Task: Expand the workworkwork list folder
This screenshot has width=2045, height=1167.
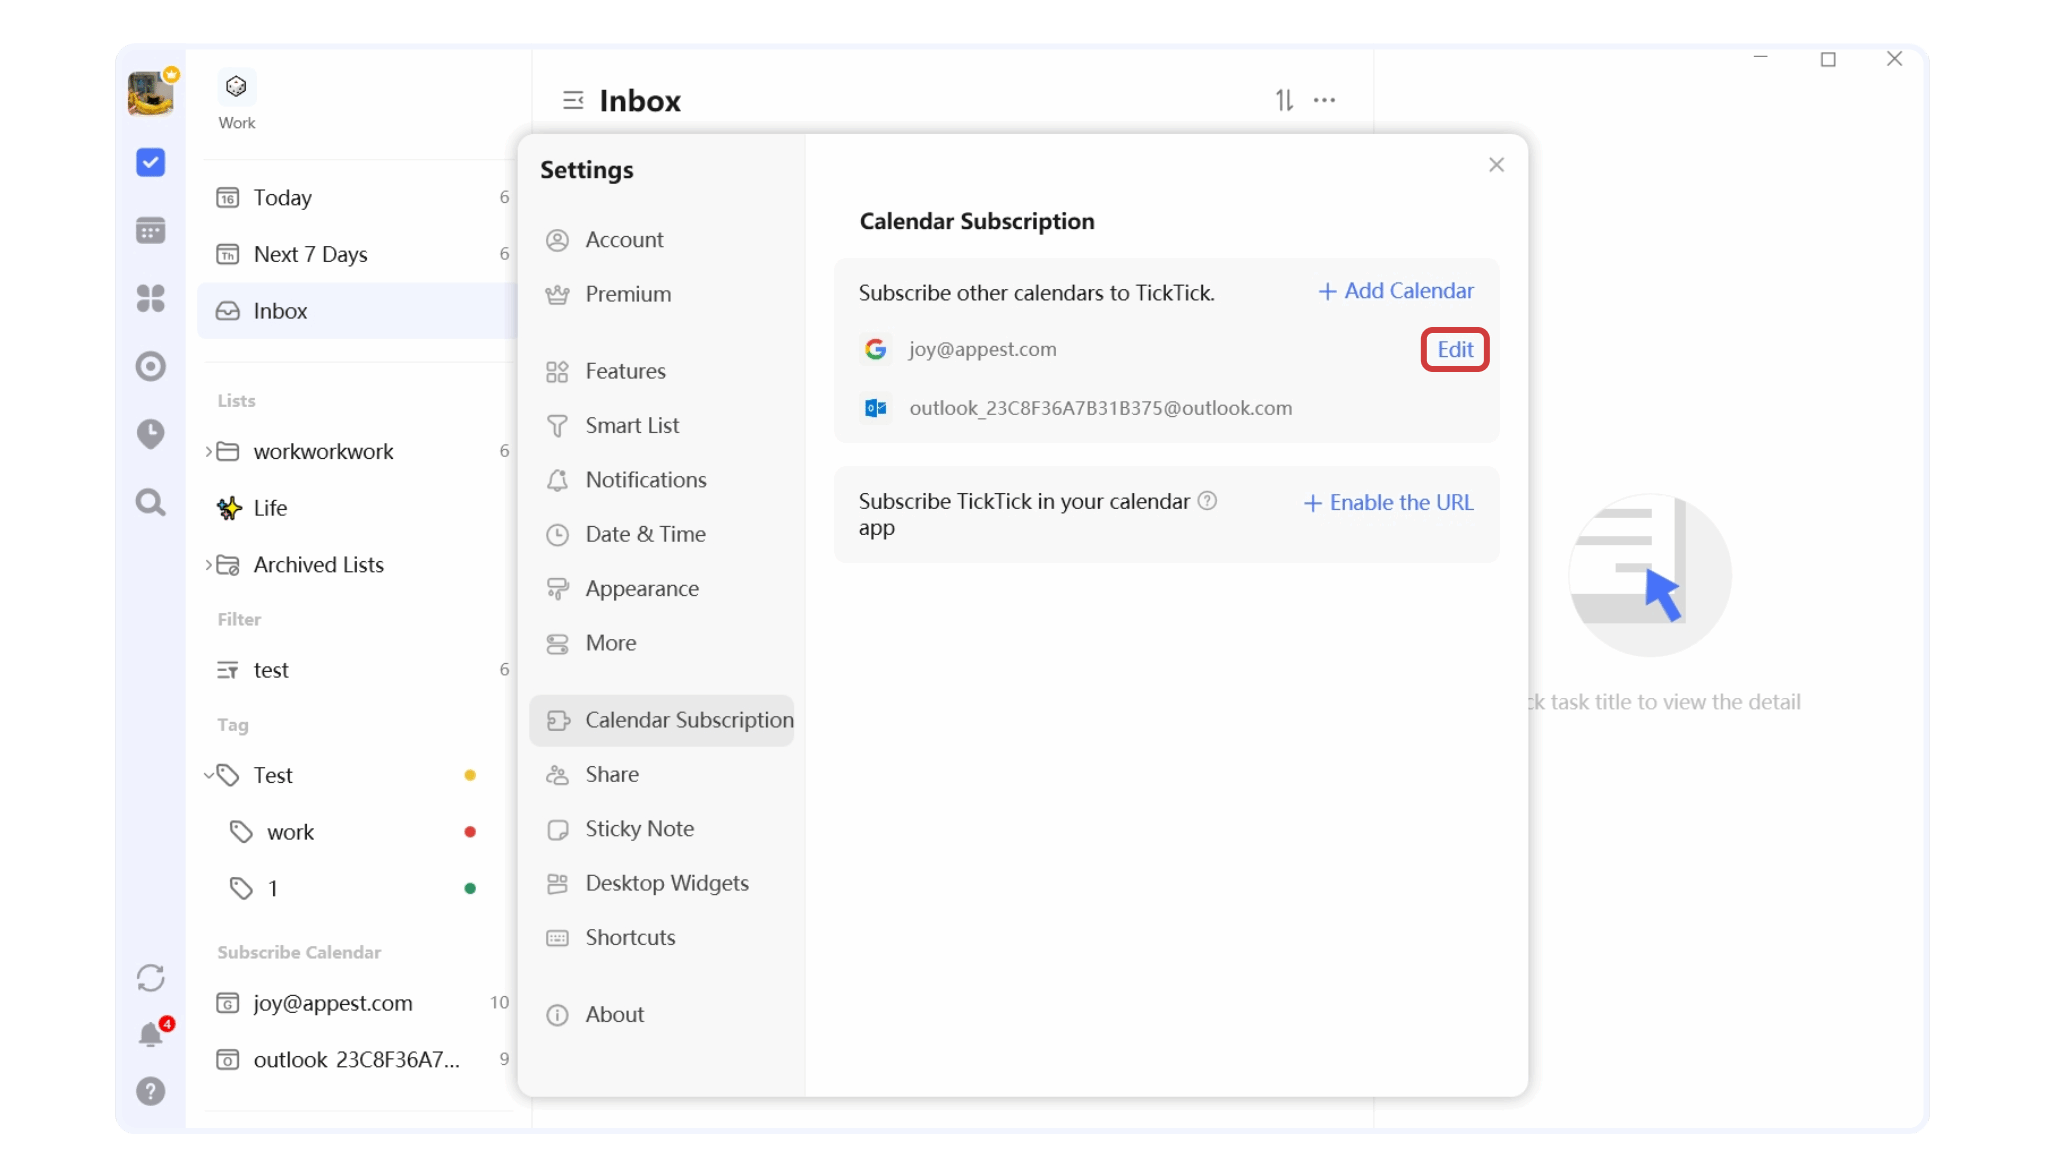Action: [x=208, y=452]
